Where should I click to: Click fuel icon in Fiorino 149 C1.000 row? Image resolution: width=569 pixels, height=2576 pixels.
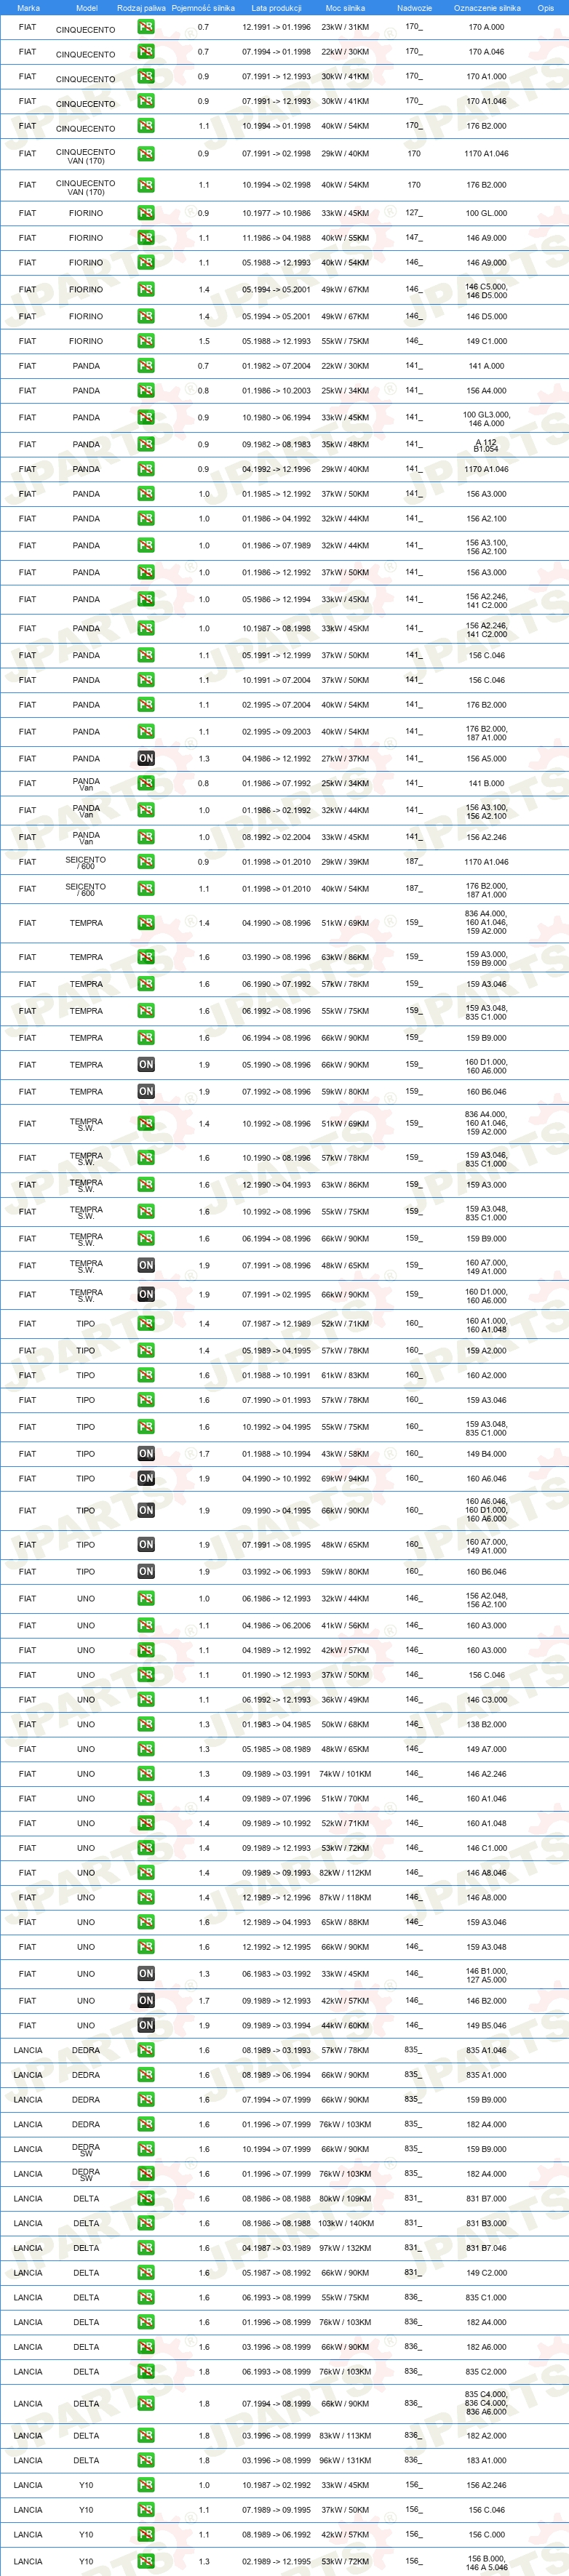146,341
